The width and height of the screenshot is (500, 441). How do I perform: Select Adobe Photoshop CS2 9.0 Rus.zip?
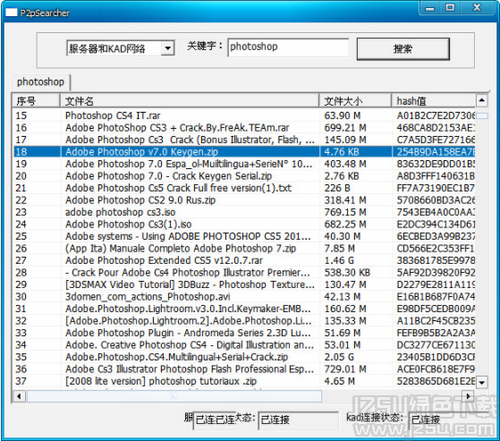pyautogui.click(x=244, y=200)
